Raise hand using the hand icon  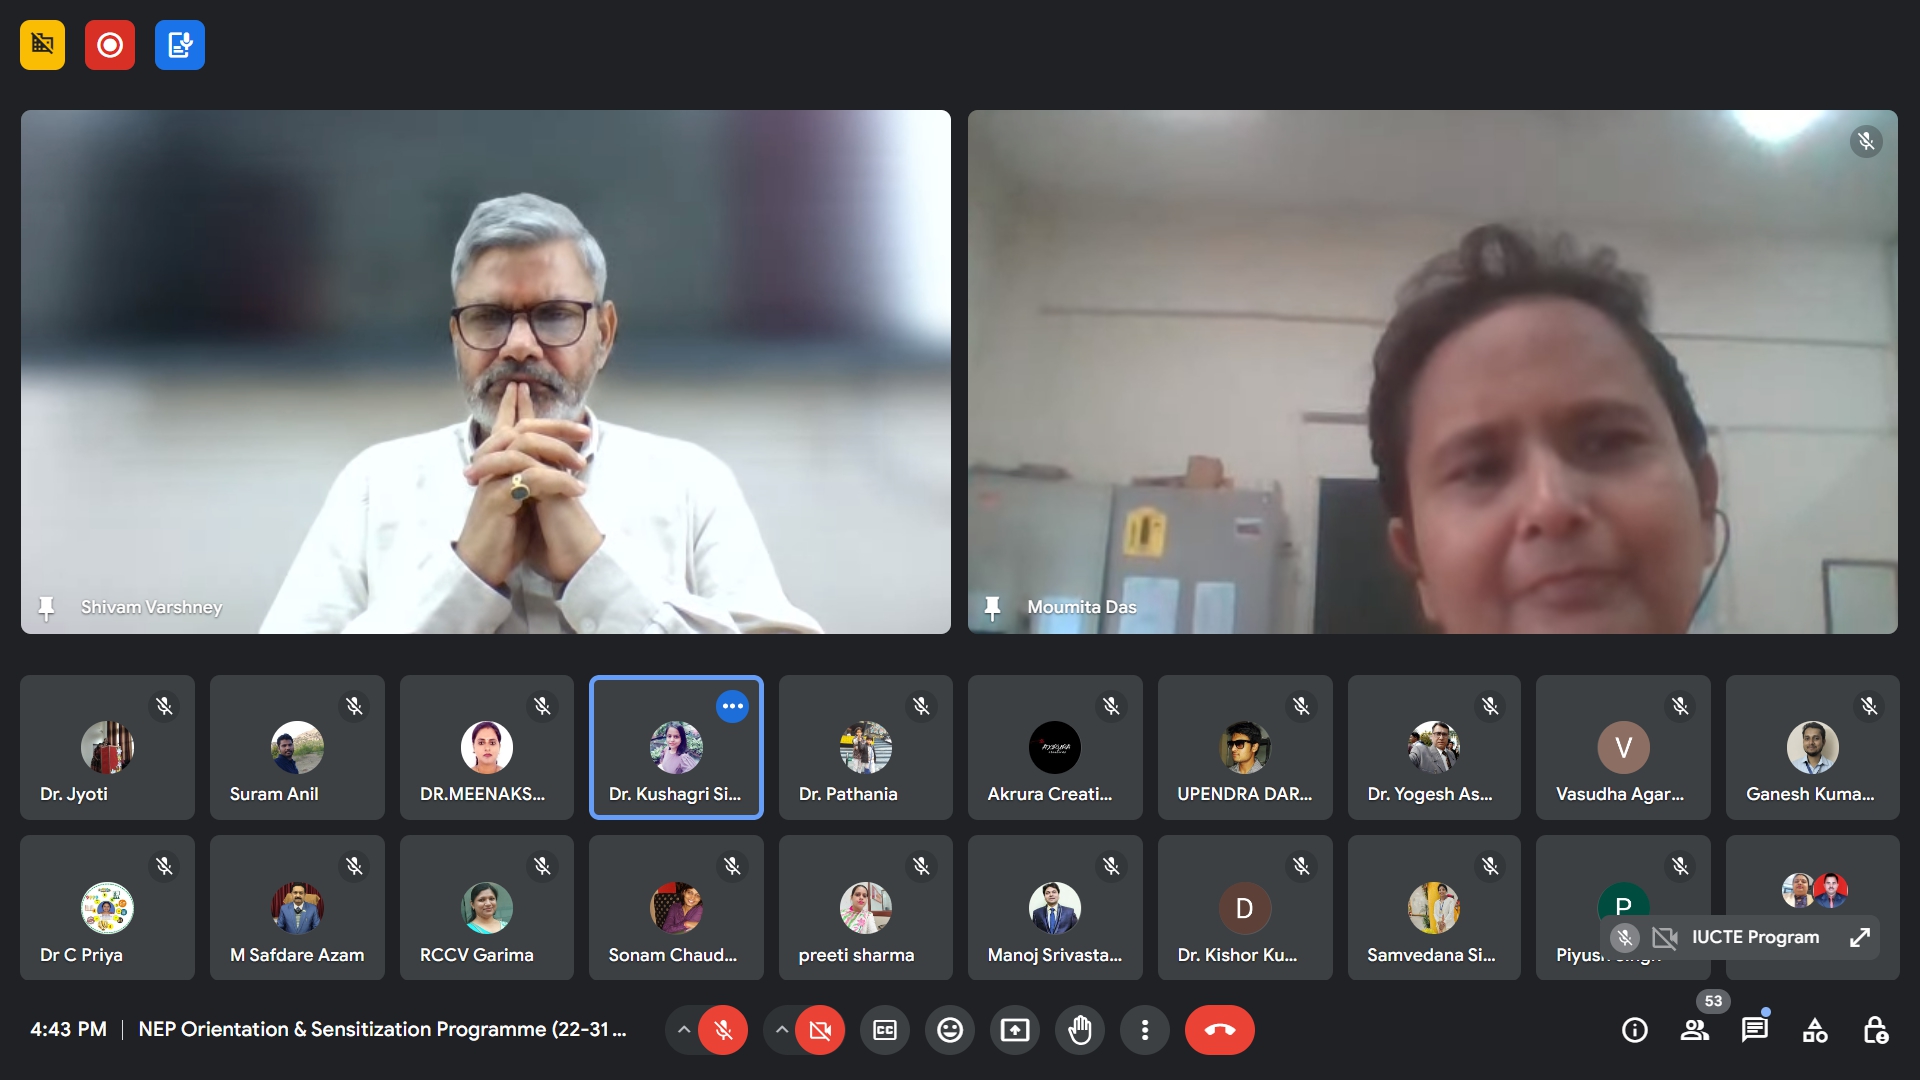point(1080,1030)
